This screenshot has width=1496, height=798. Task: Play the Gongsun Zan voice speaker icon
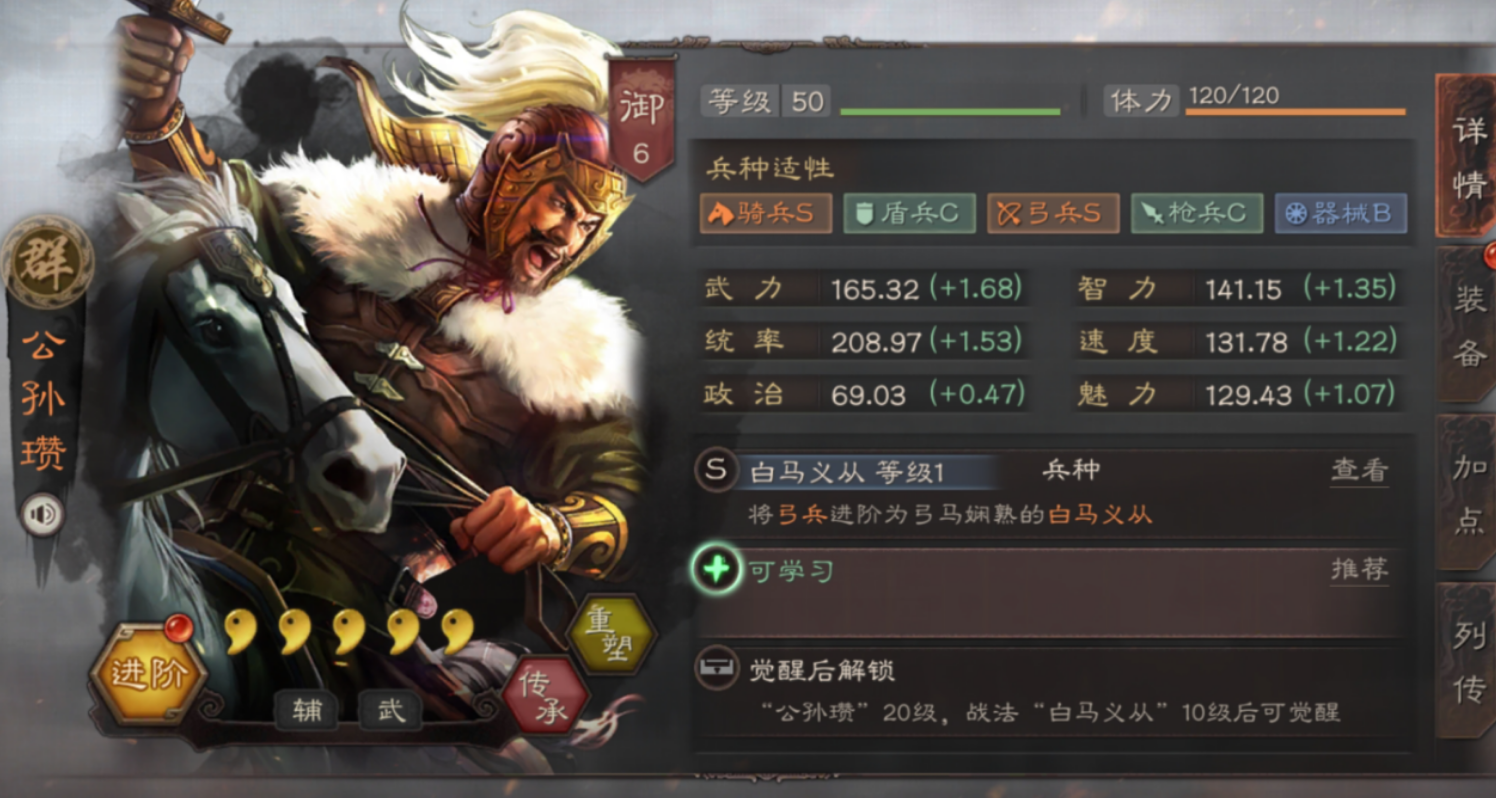[42, 515]
